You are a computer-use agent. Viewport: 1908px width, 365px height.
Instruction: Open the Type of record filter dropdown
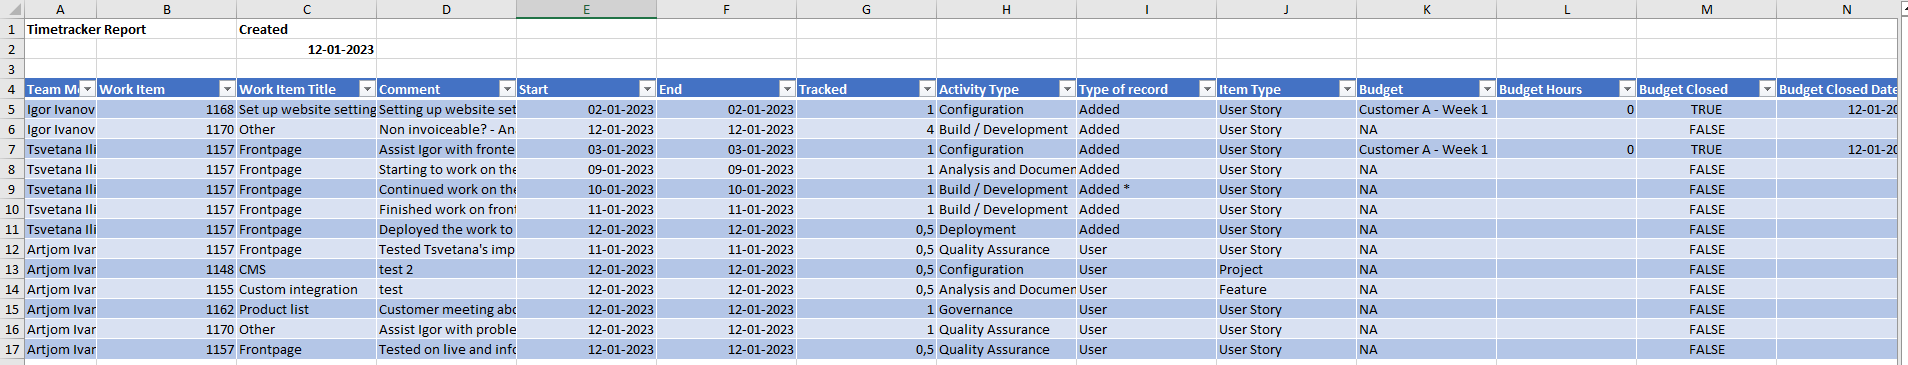(1207, 89)
